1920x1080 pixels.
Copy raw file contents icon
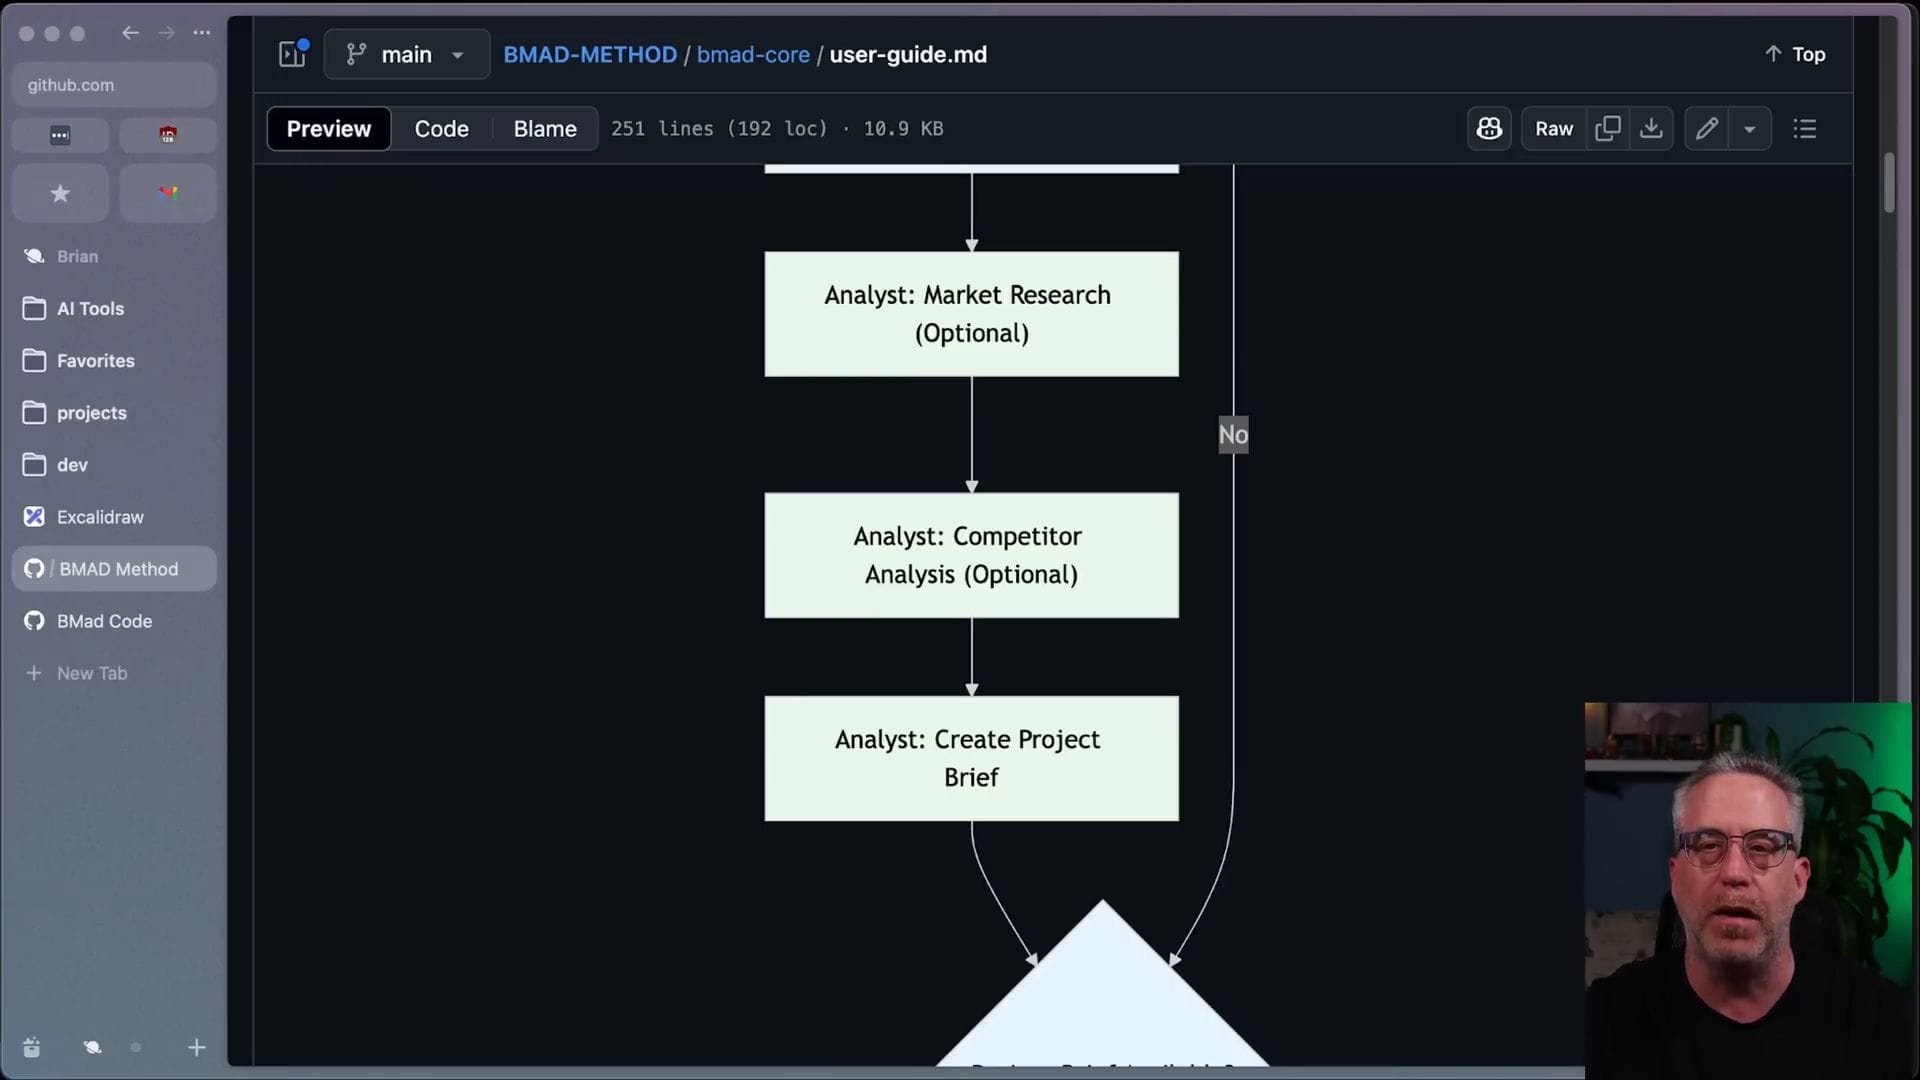(x=1608, y=129)
